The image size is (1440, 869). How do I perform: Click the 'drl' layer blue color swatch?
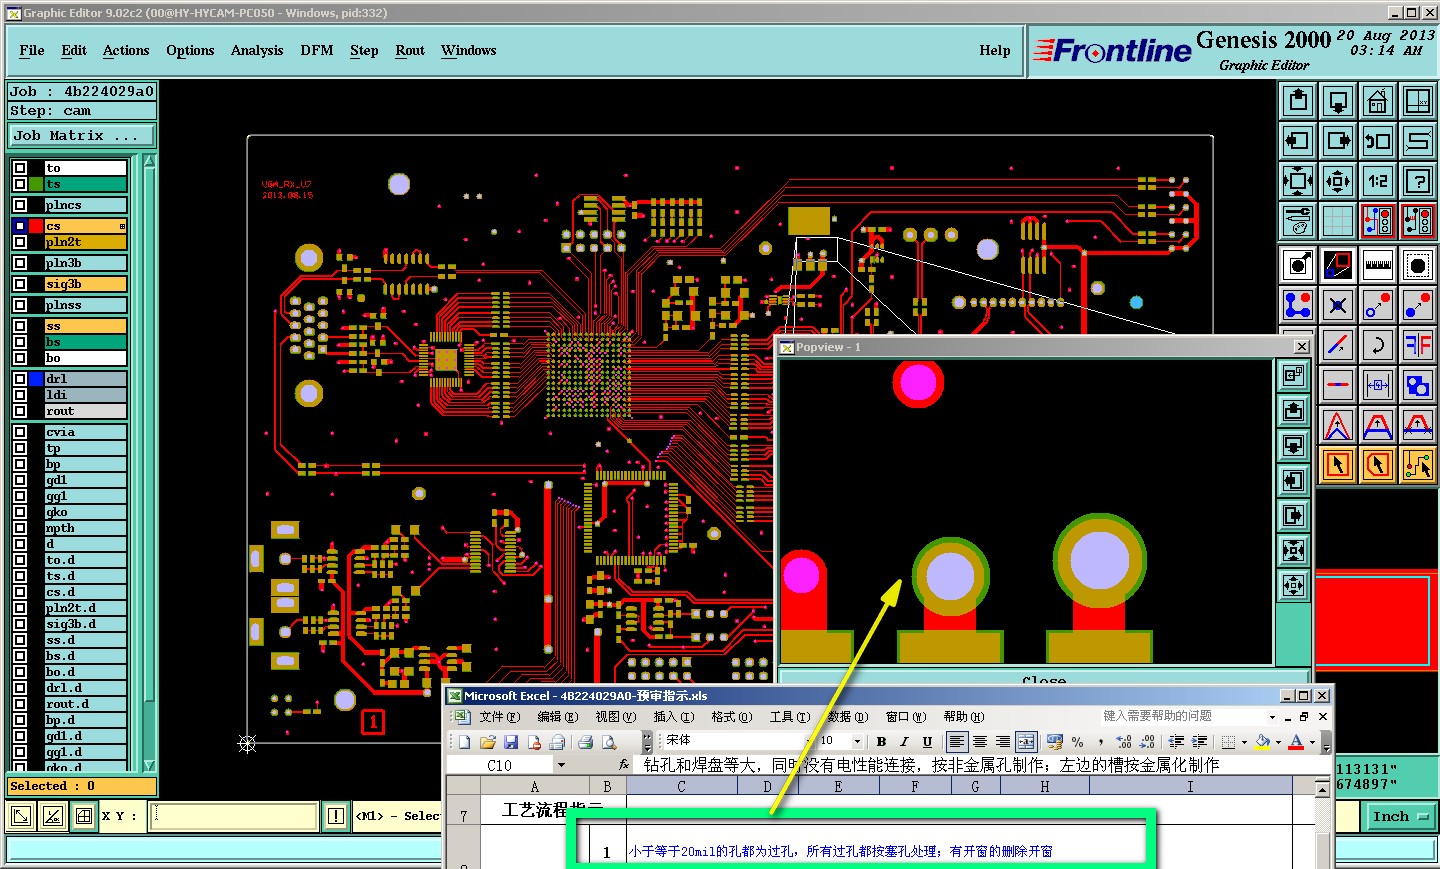[36, 379]
